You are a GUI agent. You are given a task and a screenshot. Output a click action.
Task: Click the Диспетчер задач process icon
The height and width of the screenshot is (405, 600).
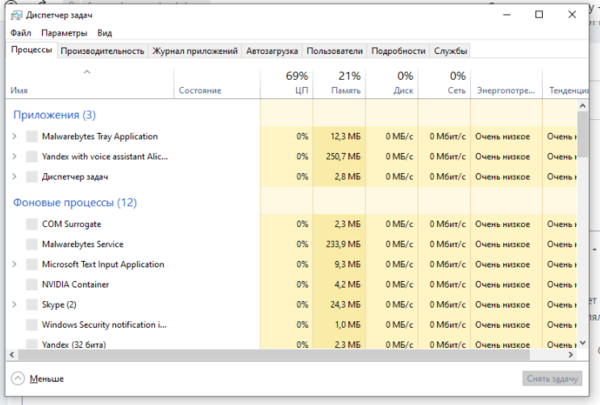[31, 176]
